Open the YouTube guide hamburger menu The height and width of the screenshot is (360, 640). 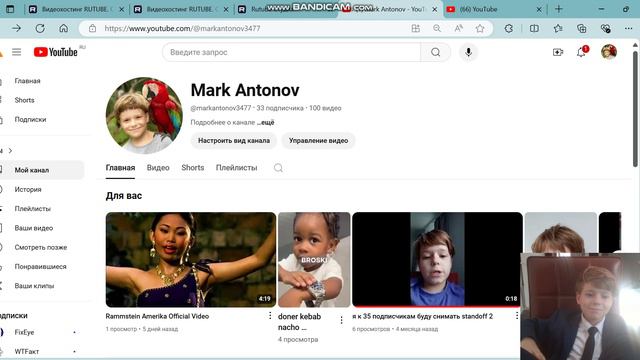coord(16,52)
